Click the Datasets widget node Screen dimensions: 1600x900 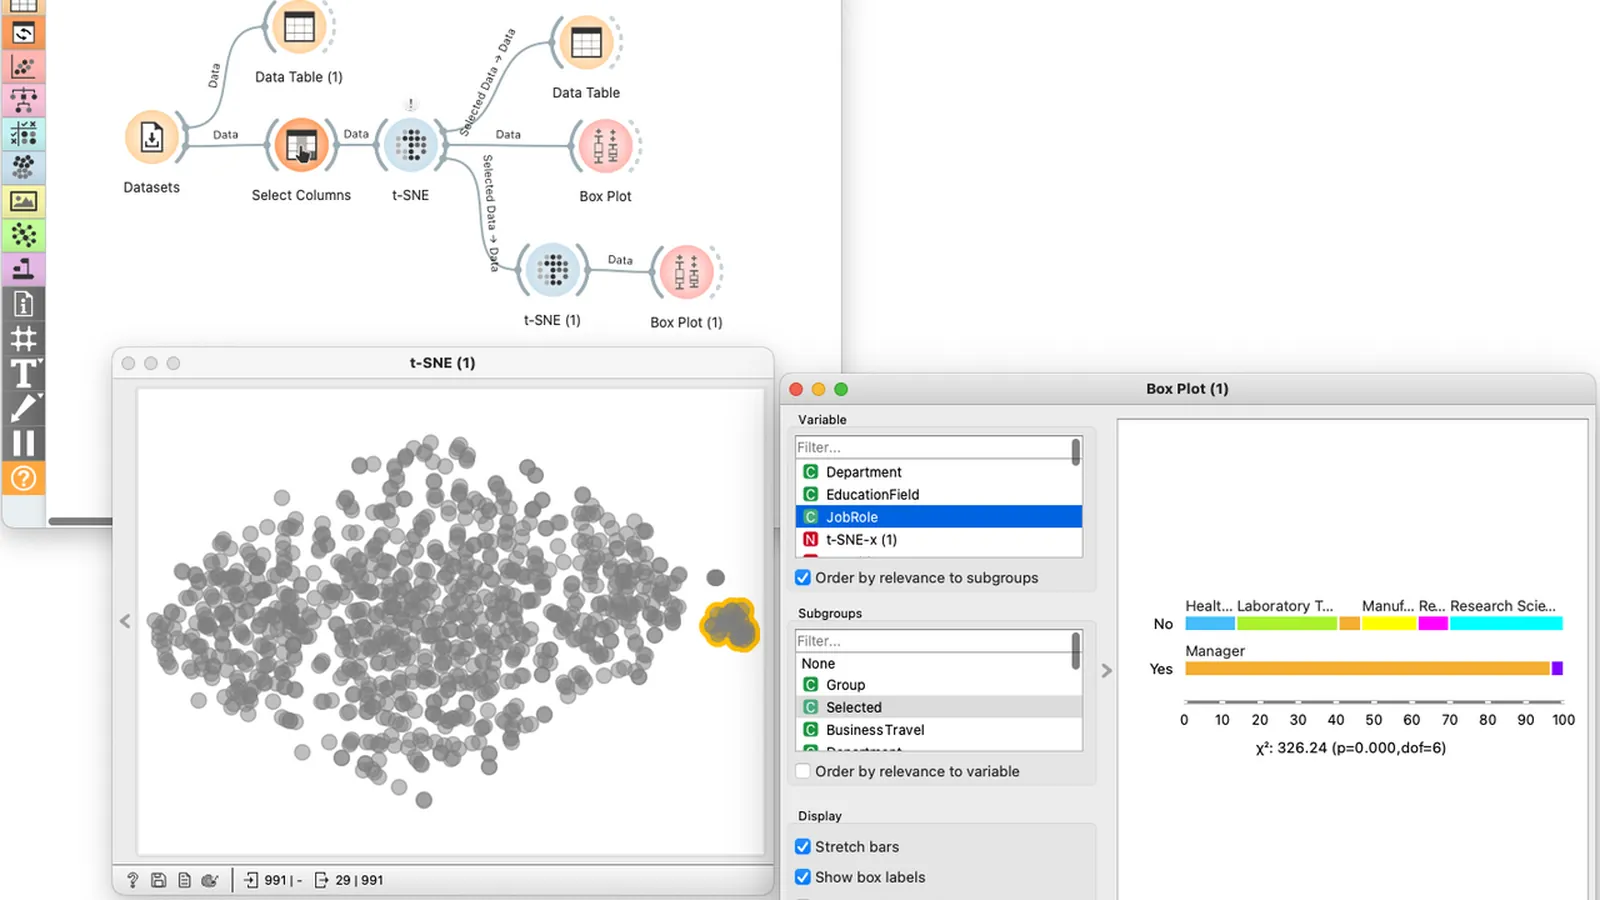point(152,138)
